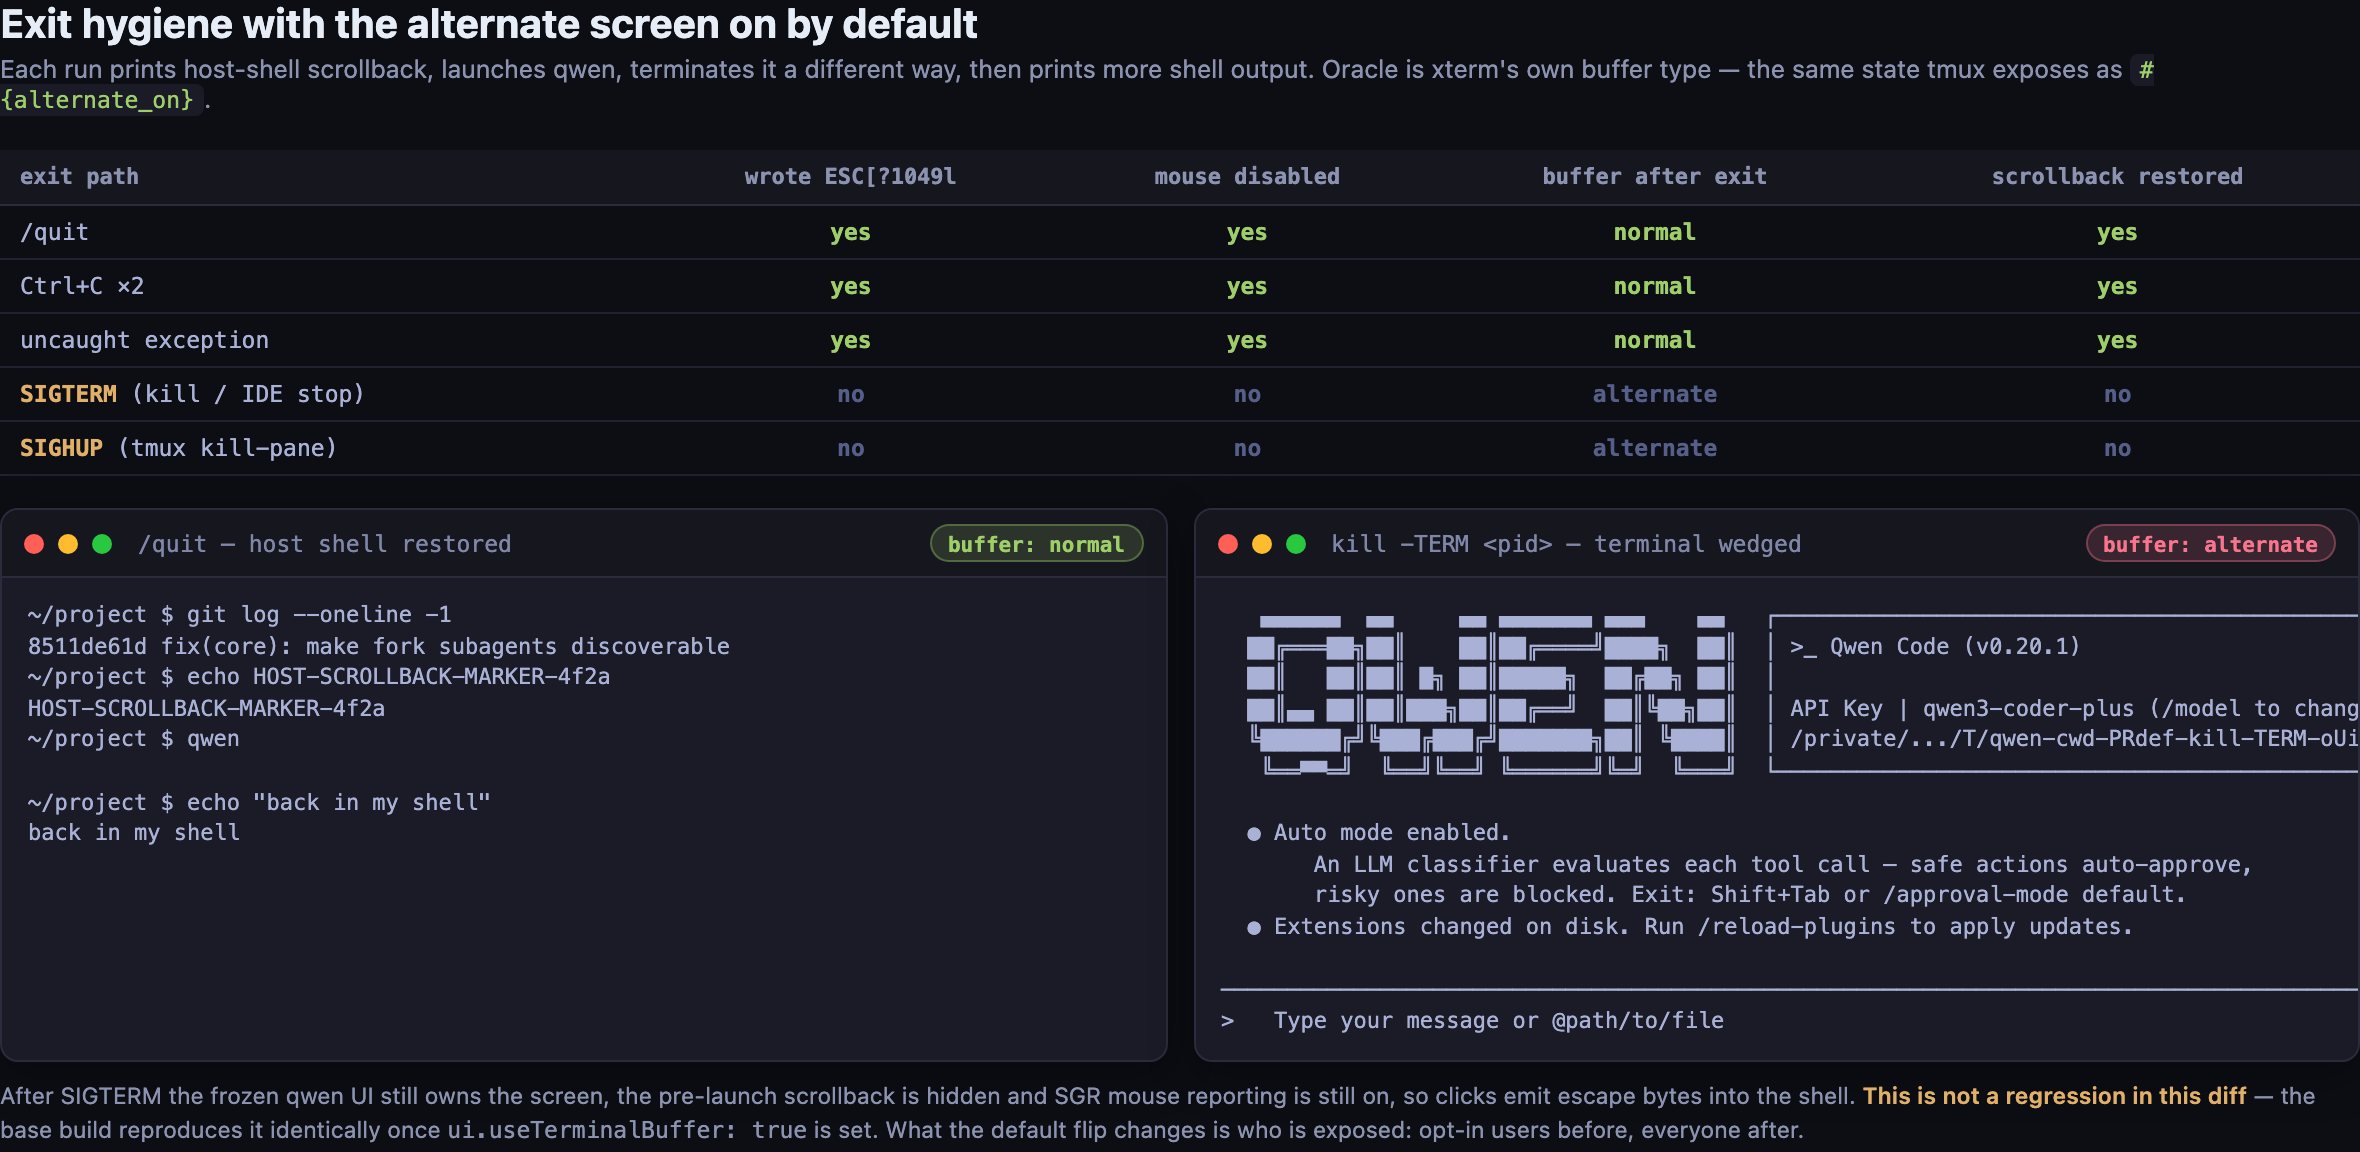Click the '8511de61d fix(core)' commit line
2360x1152 pixels.
[x=378, y=646]
